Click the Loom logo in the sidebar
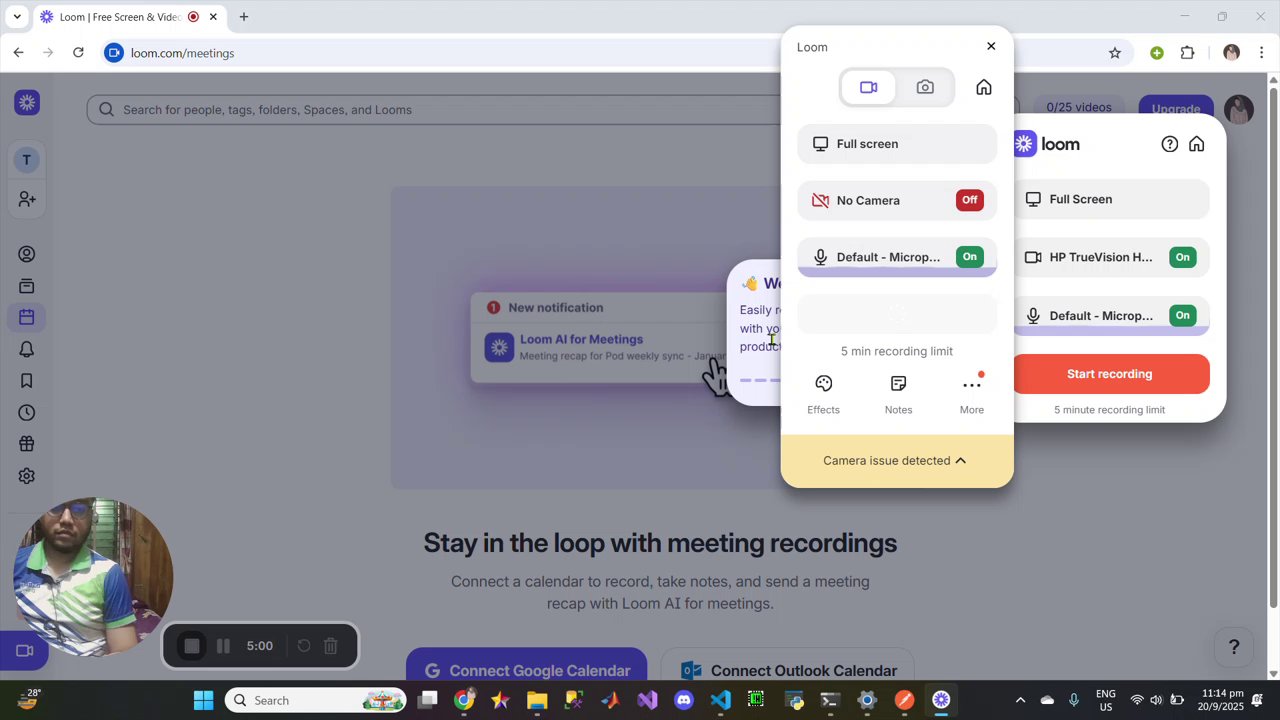Image resolution: width=1280 pixels, height=720 pixels. coord(27,103)
